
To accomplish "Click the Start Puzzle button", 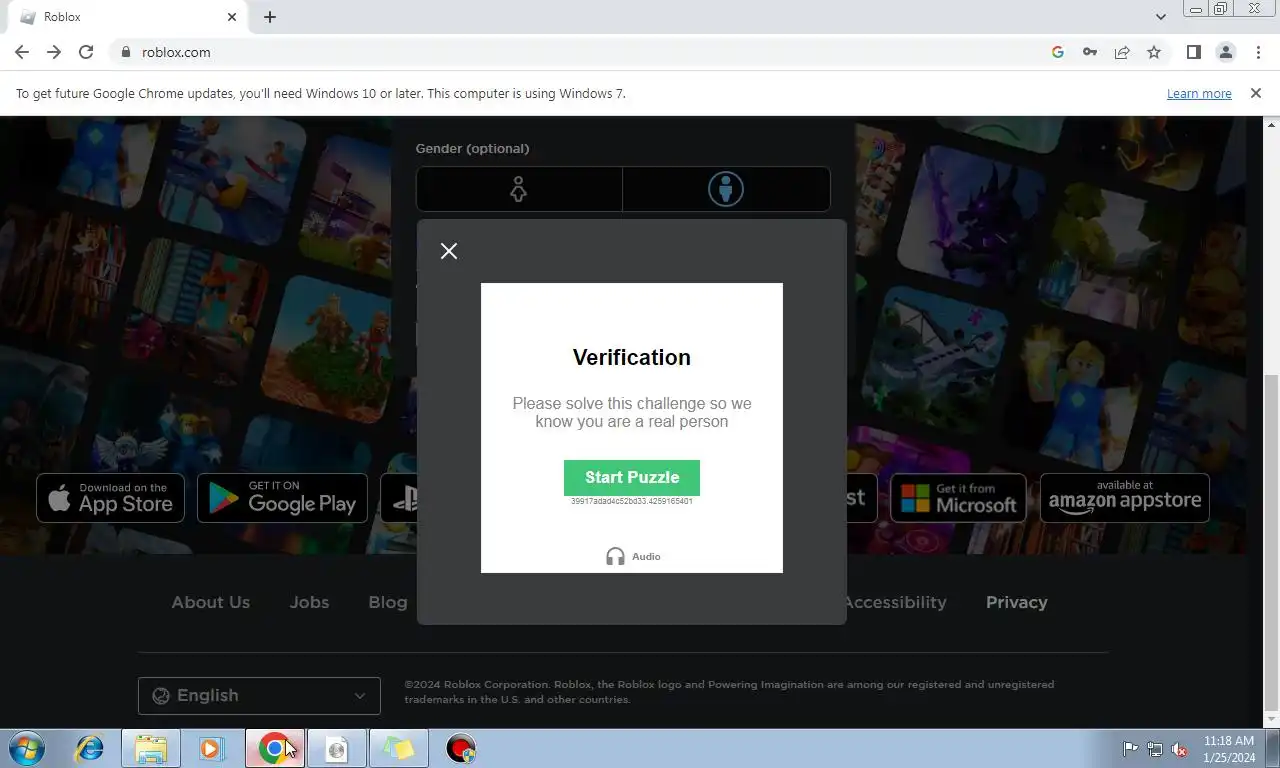I will (632, 477).
